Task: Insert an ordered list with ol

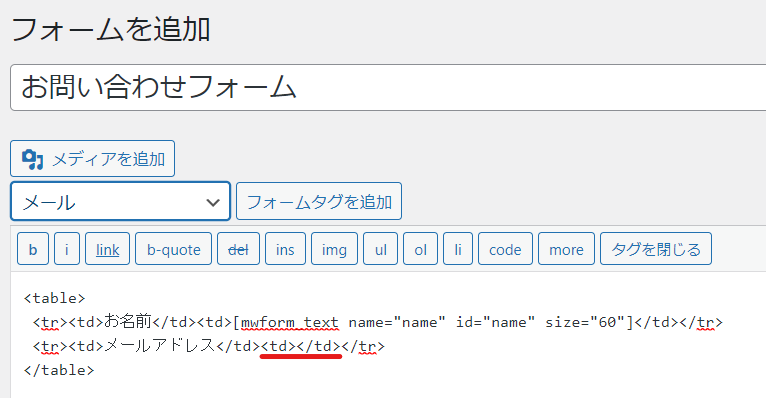Action: tap(420, 249)
